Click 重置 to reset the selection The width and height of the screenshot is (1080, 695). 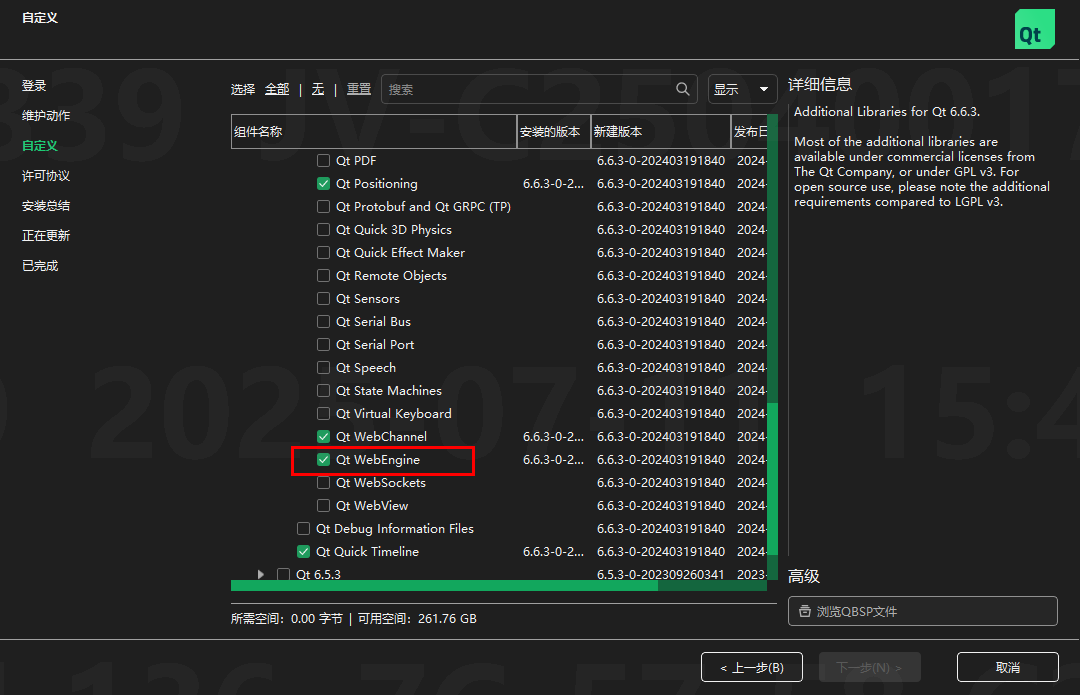click(358, 89)
